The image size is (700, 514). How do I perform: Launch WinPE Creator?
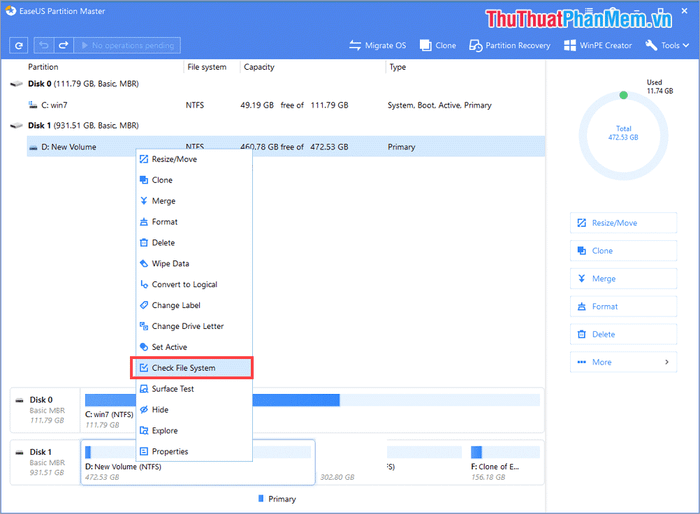point(598,45)
